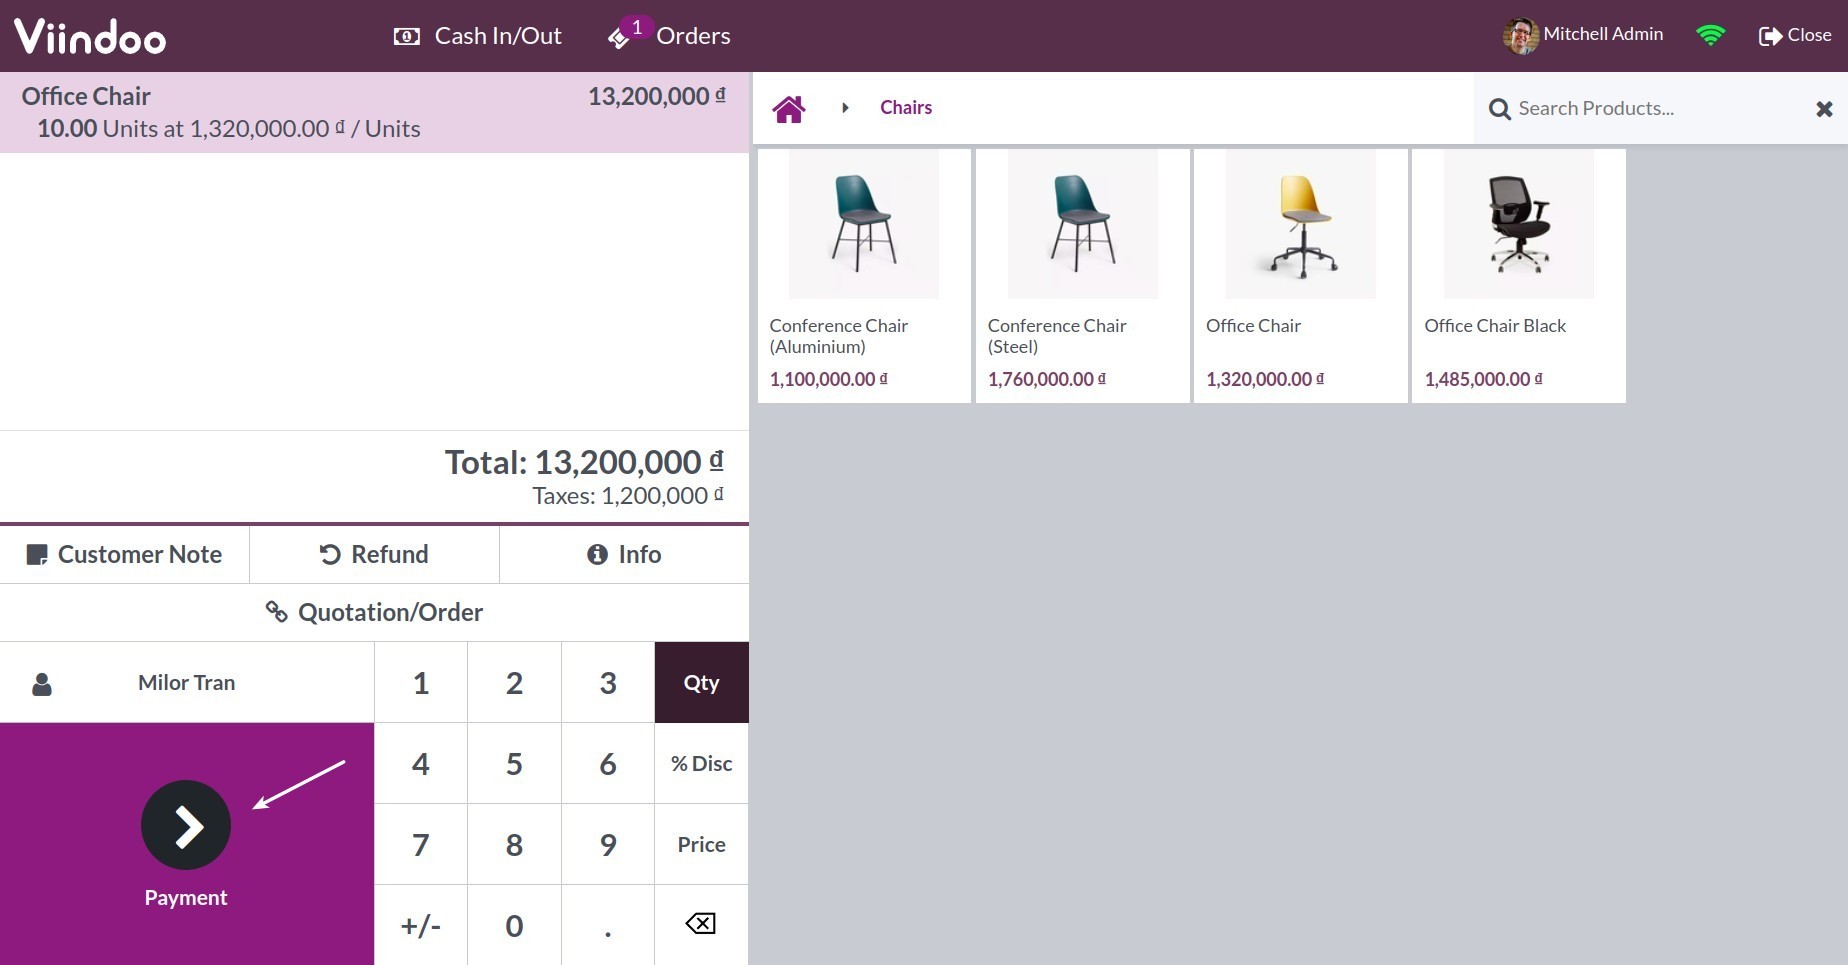Click the round Payment arrow button
Image resolution: width=1848 pixels, height=965 pixels.
186,825
